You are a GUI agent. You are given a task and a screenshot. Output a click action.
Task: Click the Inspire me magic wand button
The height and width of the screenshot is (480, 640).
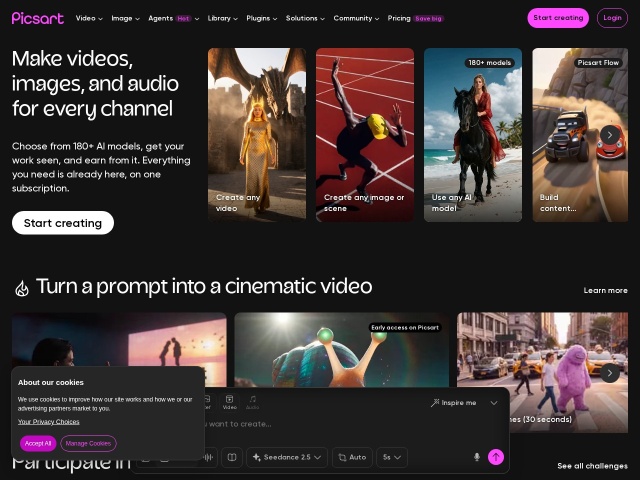[453, 403]
